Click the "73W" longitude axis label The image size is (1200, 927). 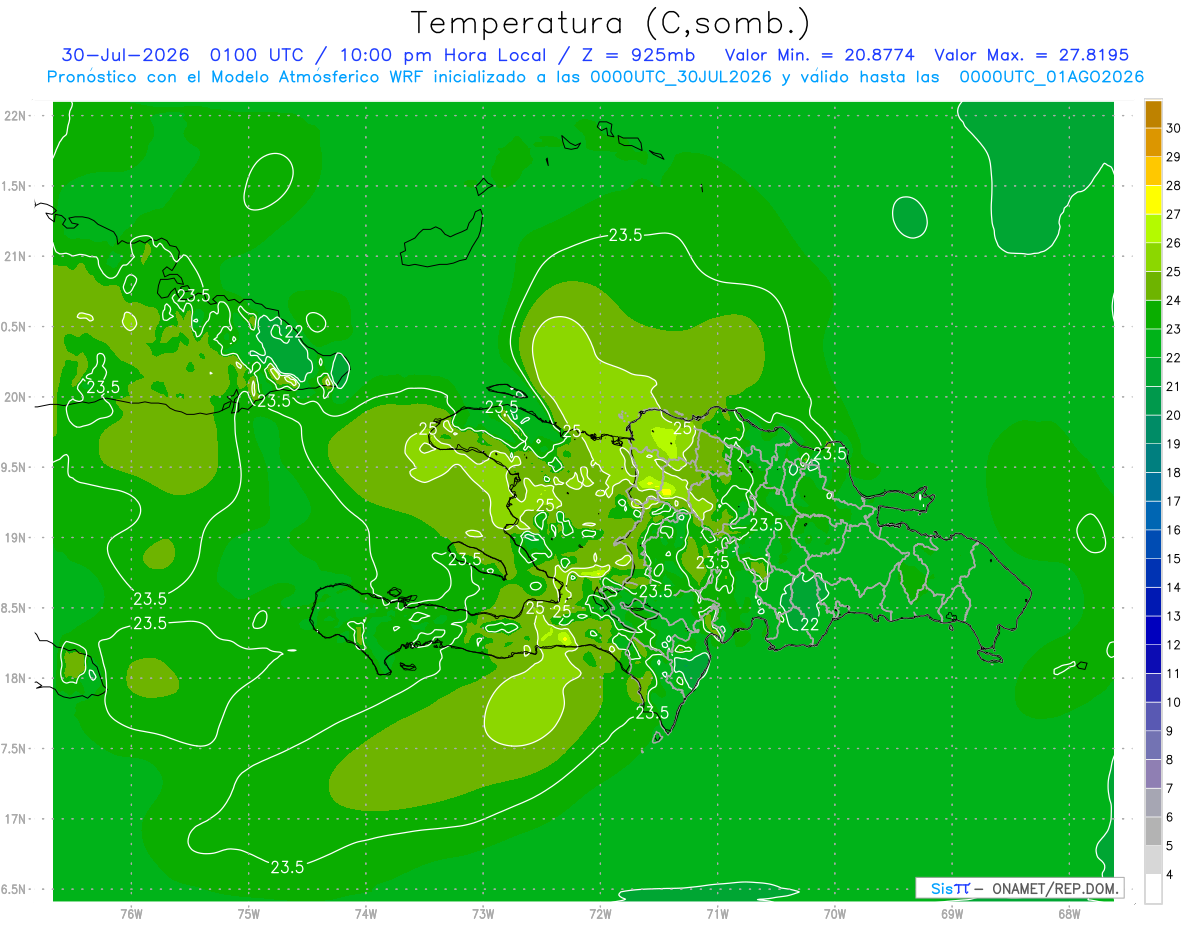(x=483, y=913)
